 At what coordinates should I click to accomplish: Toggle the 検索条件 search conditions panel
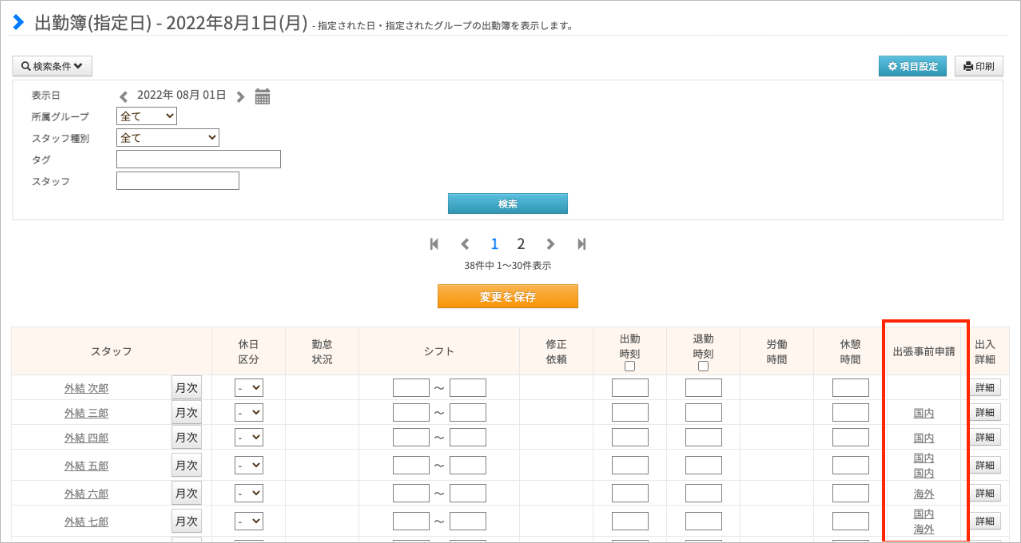pos(52,66)
